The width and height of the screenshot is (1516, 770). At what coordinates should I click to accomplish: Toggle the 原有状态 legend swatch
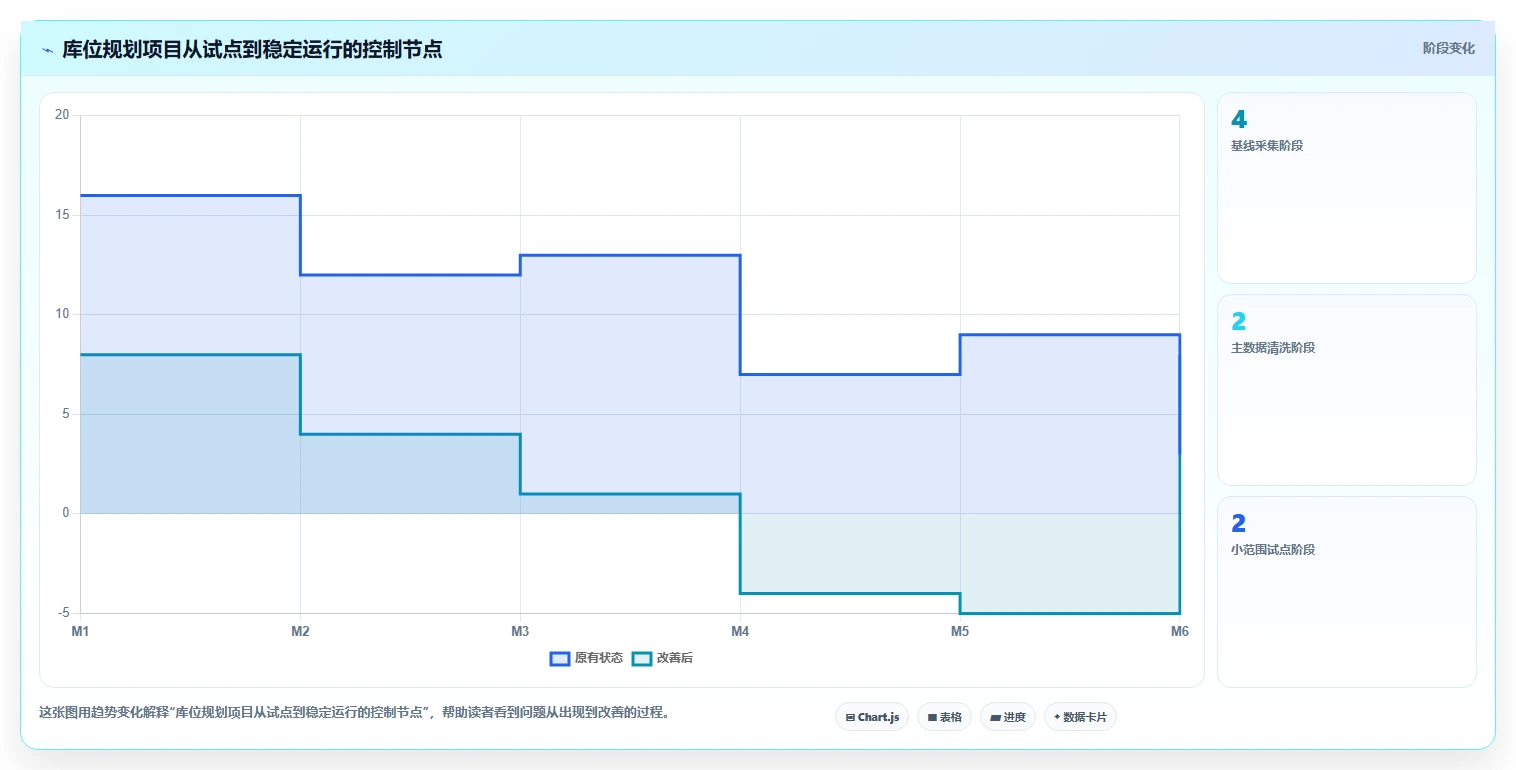[x=560, y=658]
